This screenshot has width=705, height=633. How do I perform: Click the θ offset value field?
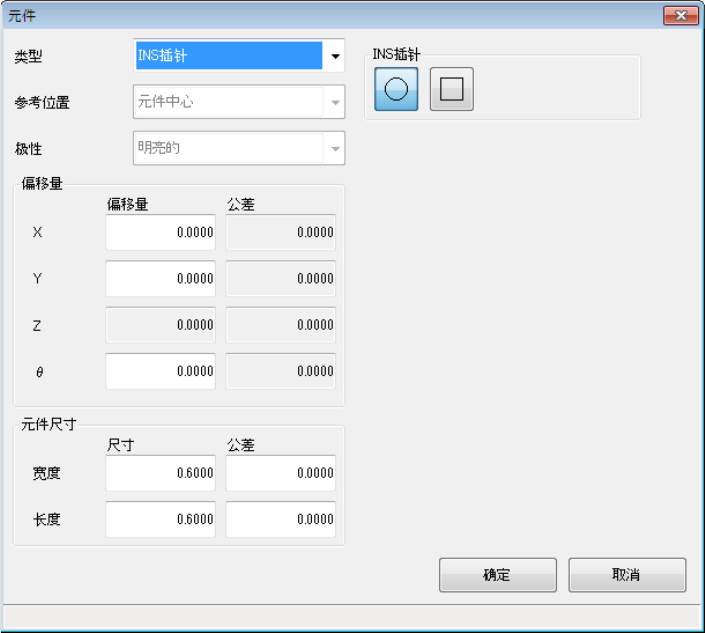(161, 371)
